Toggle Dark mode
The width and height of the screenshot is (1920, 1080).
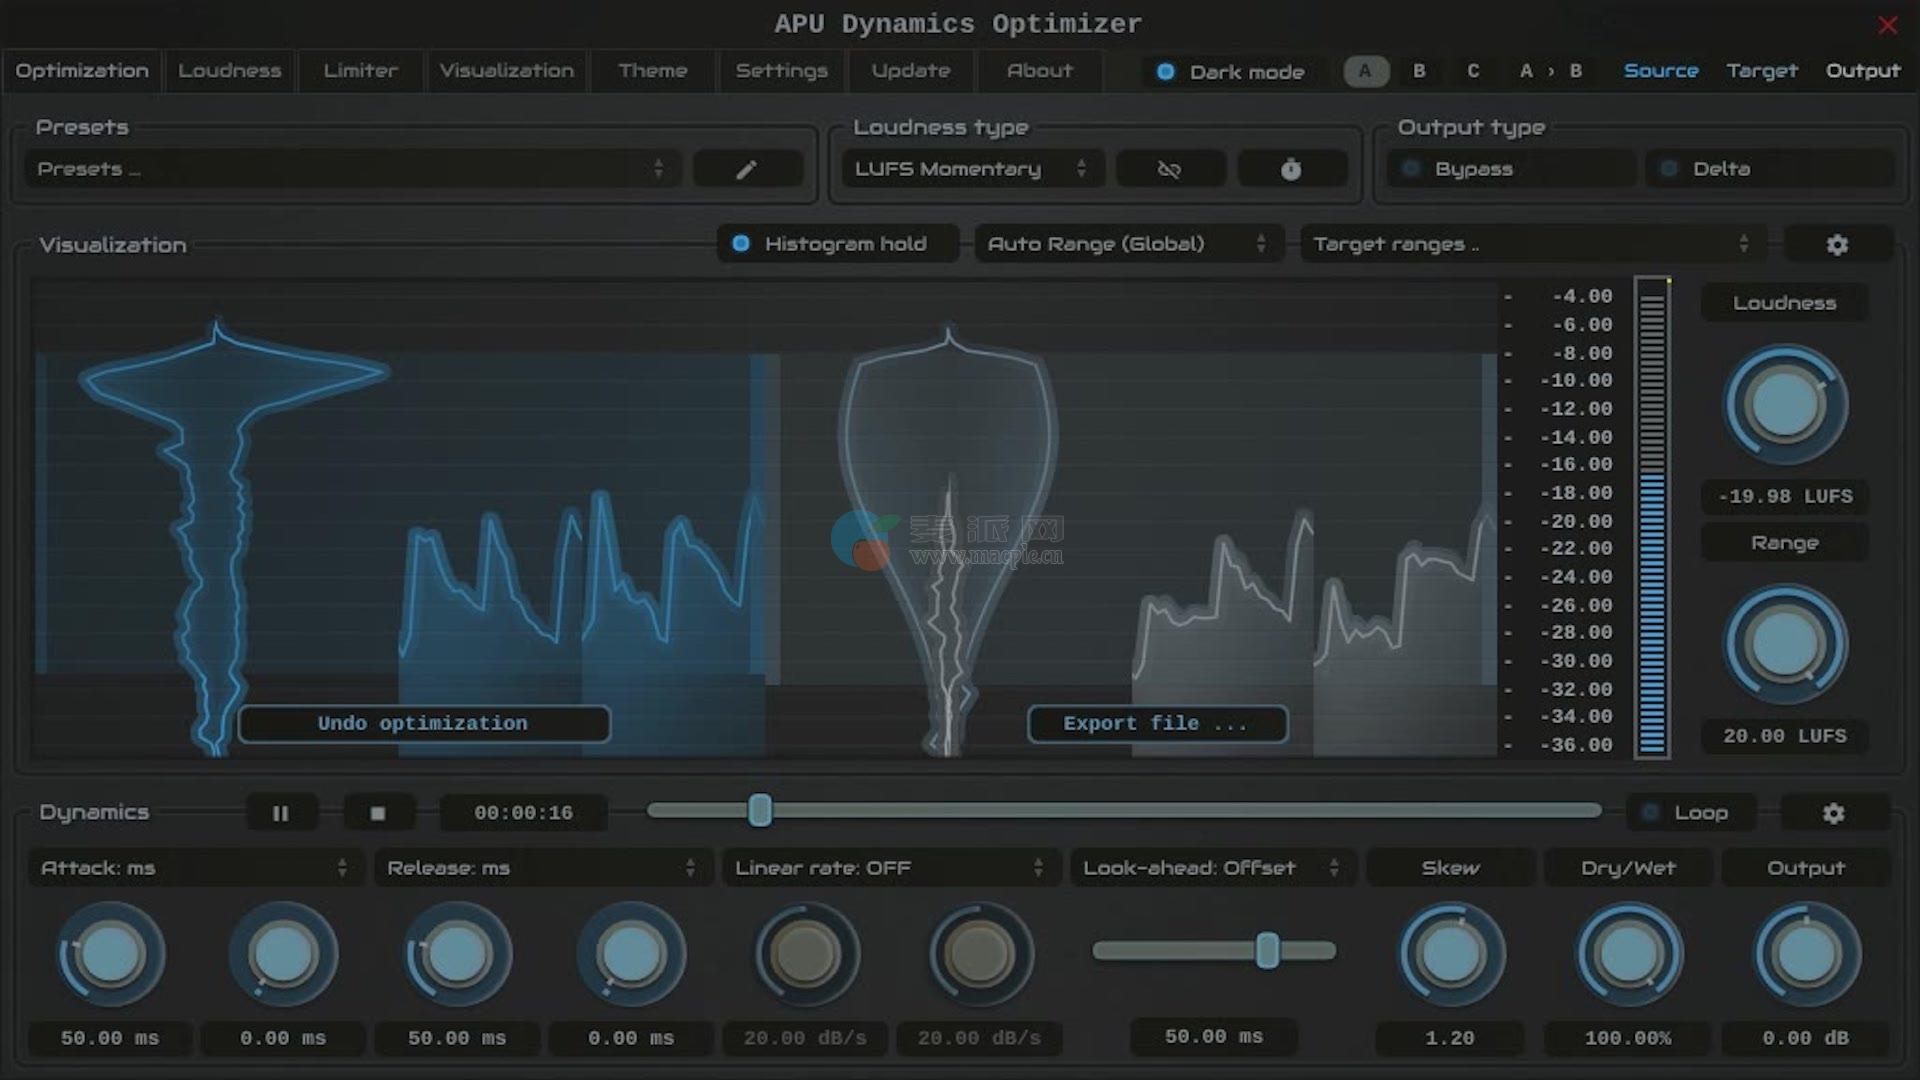[x=1231, y=72]
